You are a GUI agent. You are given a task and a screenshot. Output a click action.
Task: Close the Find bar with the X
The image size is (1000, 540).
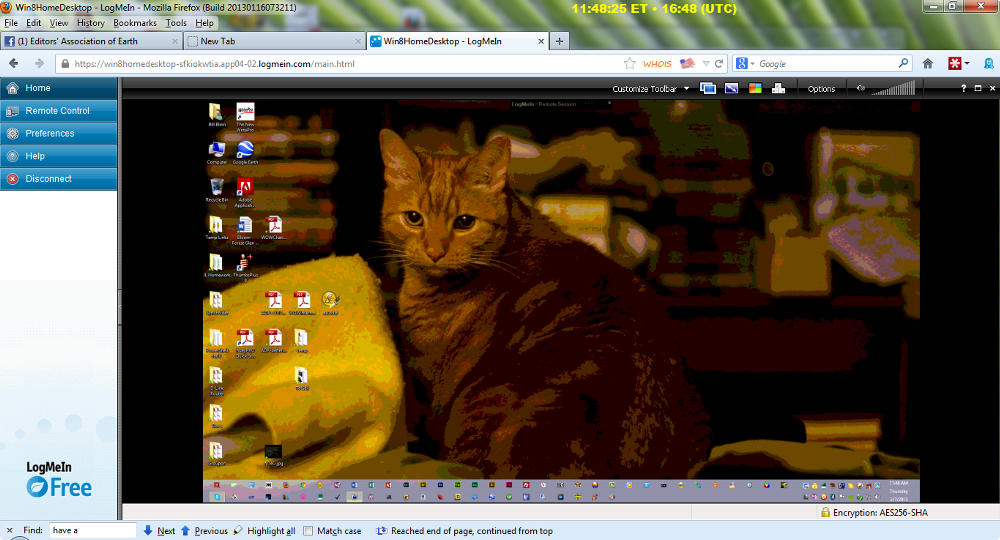tap(9, 530)
